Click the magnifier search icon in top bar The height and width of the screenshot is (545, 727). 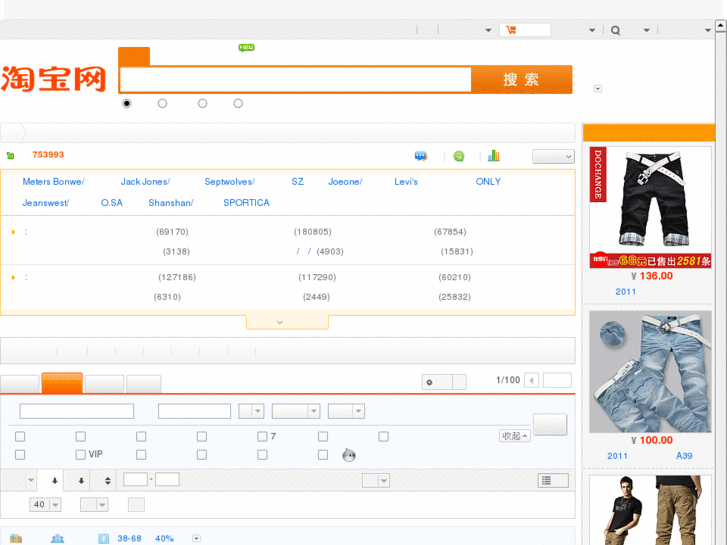point(616,30)
